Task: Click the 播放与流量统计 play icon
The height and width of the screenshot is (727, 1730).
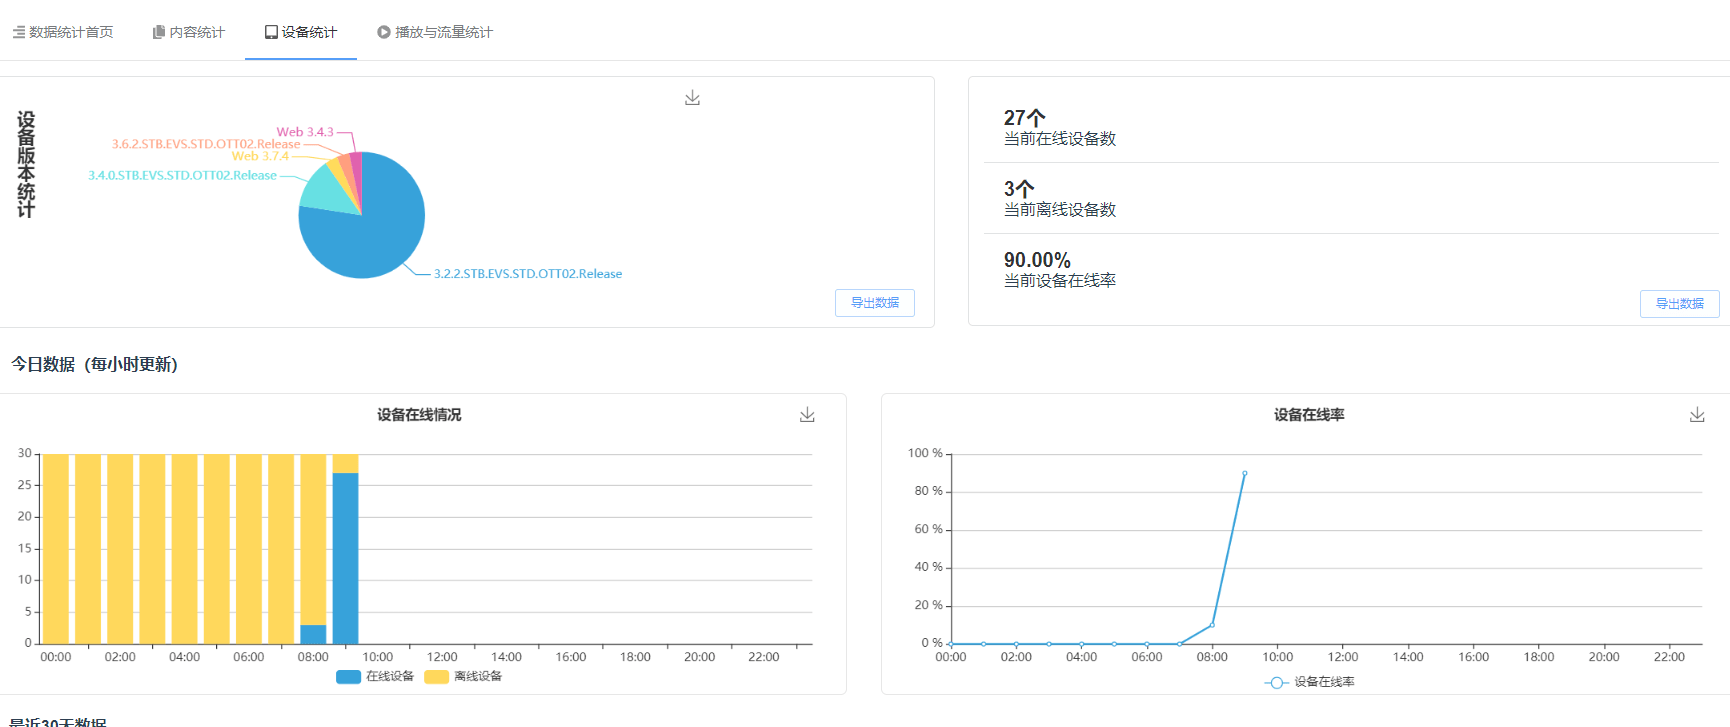Action: click(384, 32)
